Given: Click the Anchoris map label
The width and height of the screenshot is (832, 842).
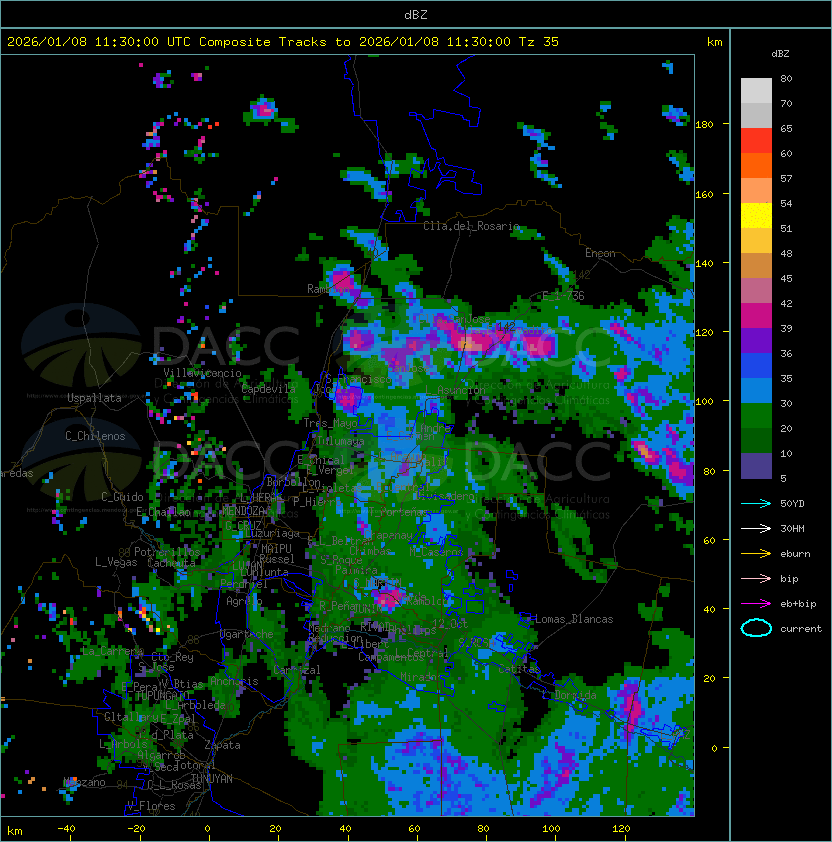Looking at the screenshot, I should [234, 681].
